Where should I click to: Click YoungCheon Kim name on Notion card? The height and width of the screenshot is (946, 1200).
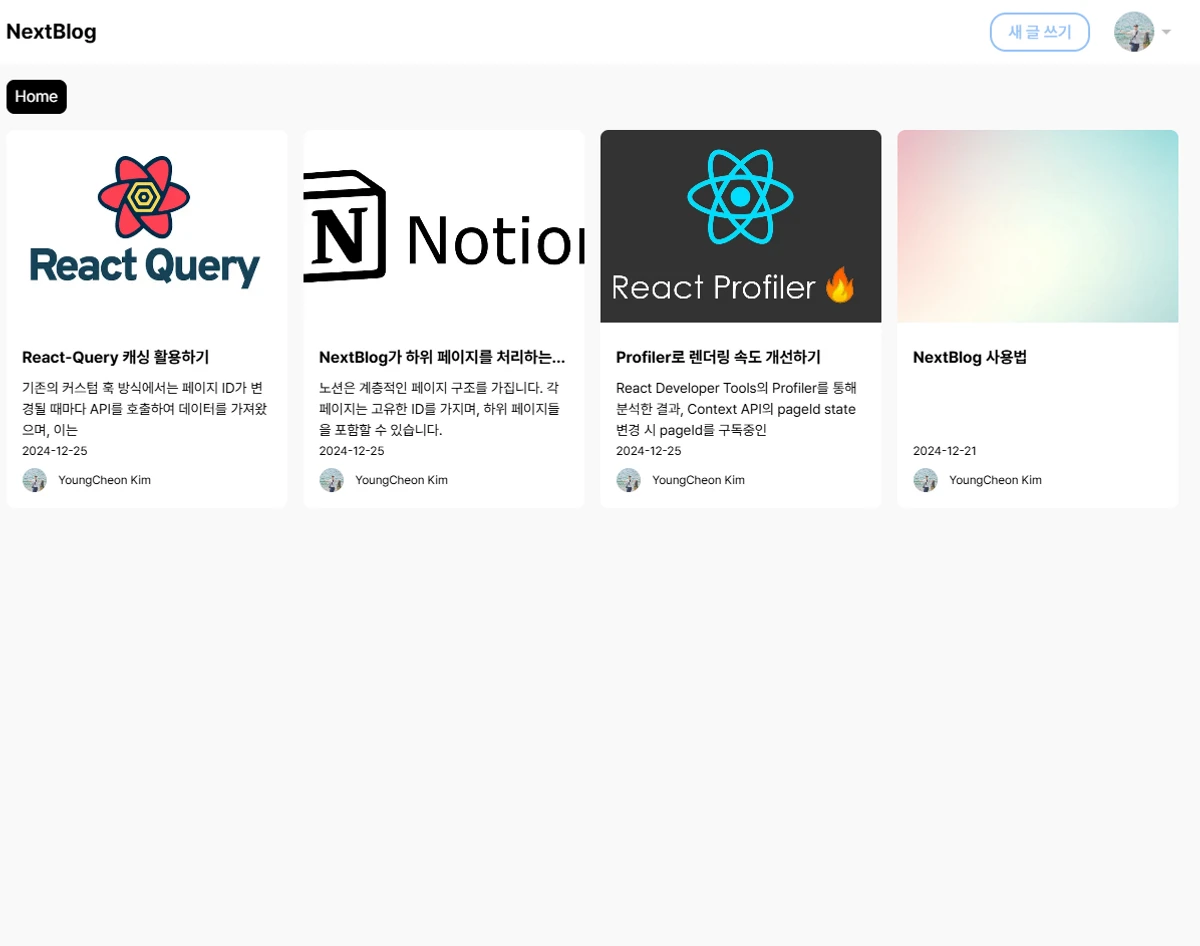click(x=401, y=480)
